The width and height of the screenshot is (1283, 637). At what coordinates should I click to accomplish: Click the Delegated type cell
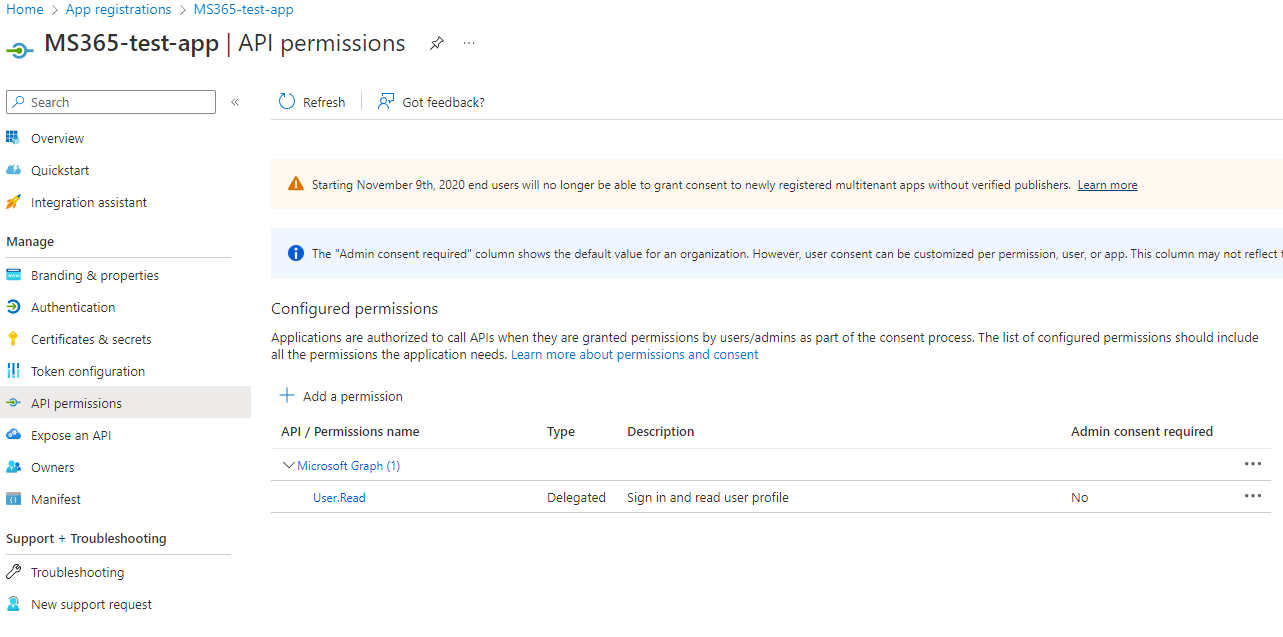click(576, 497)
